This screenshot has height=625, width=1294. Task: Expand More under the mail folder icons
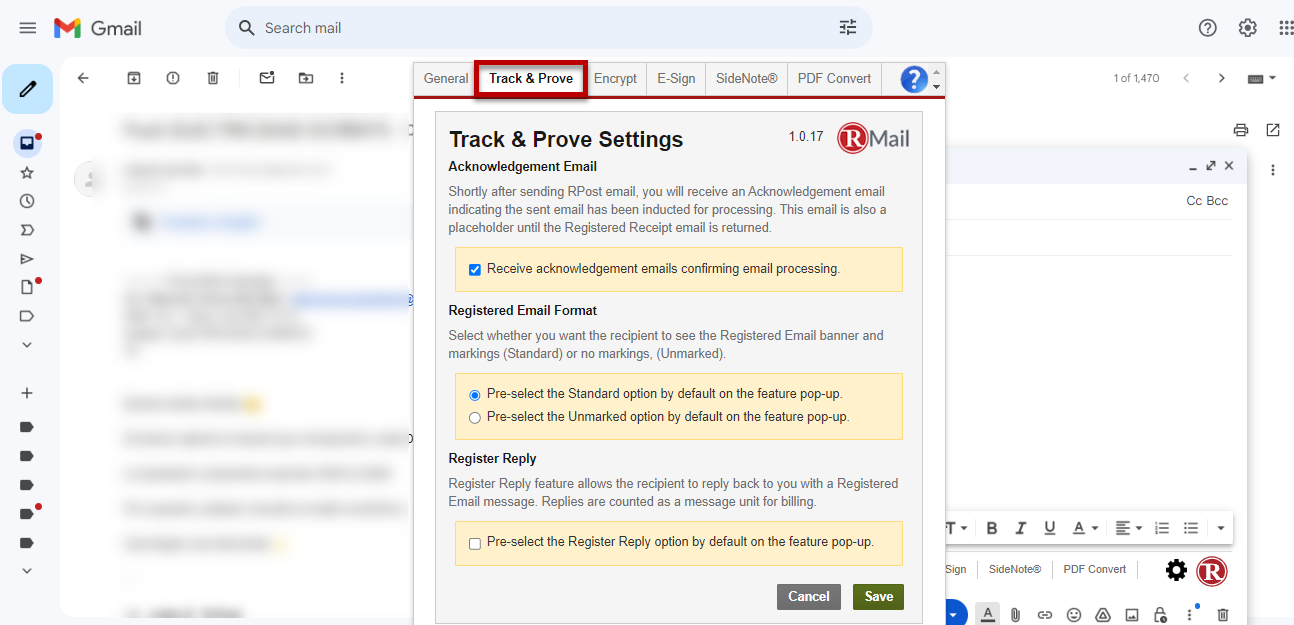tap(27, 345)
